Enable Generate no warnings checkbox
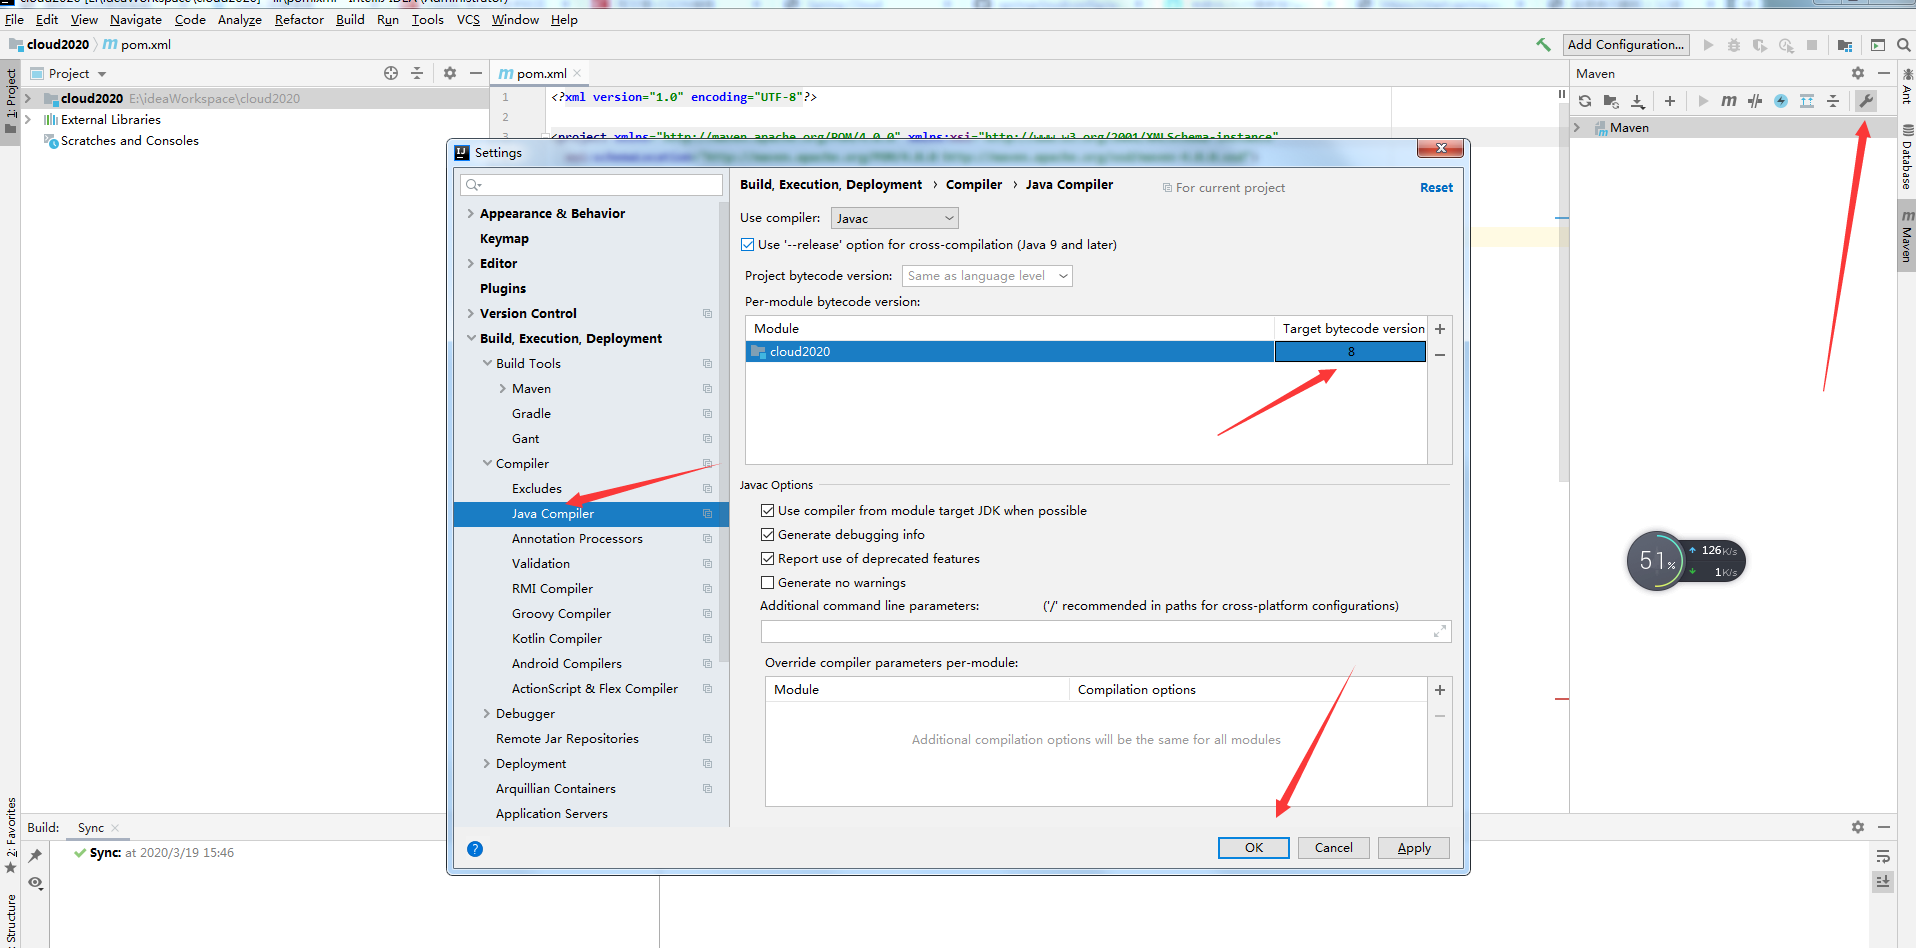Viewport: 1916px width, 948px height. (768, 583)
